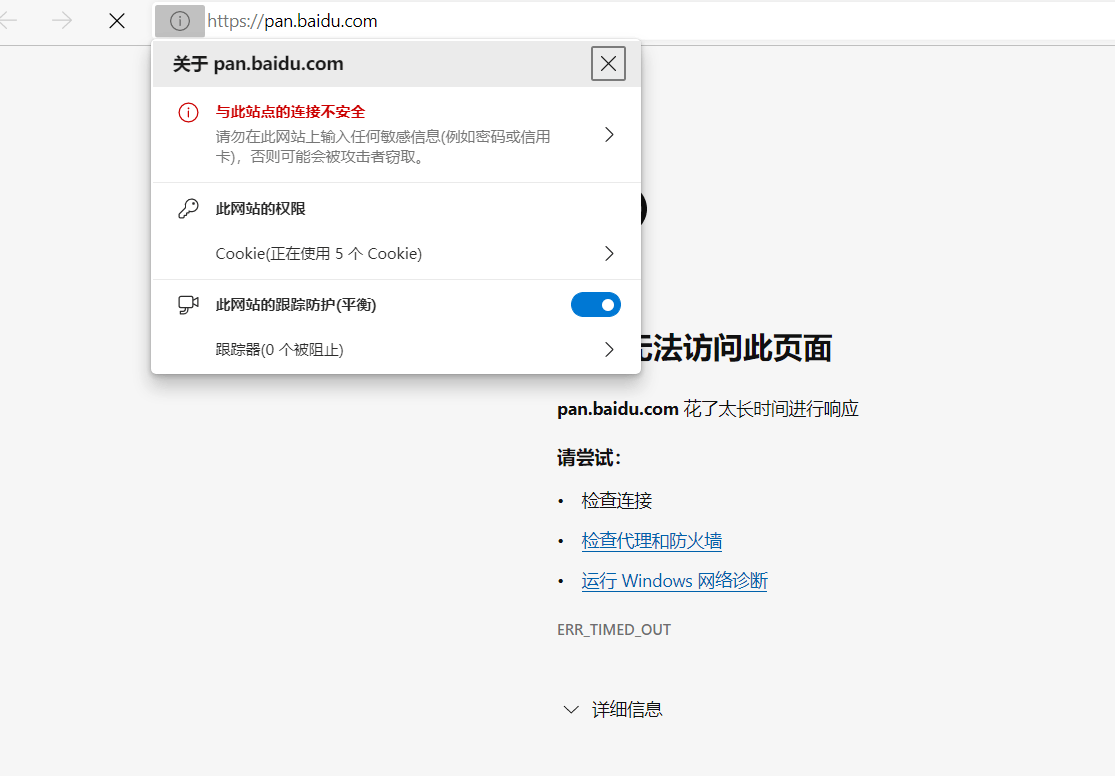Viewport: 1115px width, 776px height.
Task: Click the red connection warning info icon
Action: click(x=188, y=112)
